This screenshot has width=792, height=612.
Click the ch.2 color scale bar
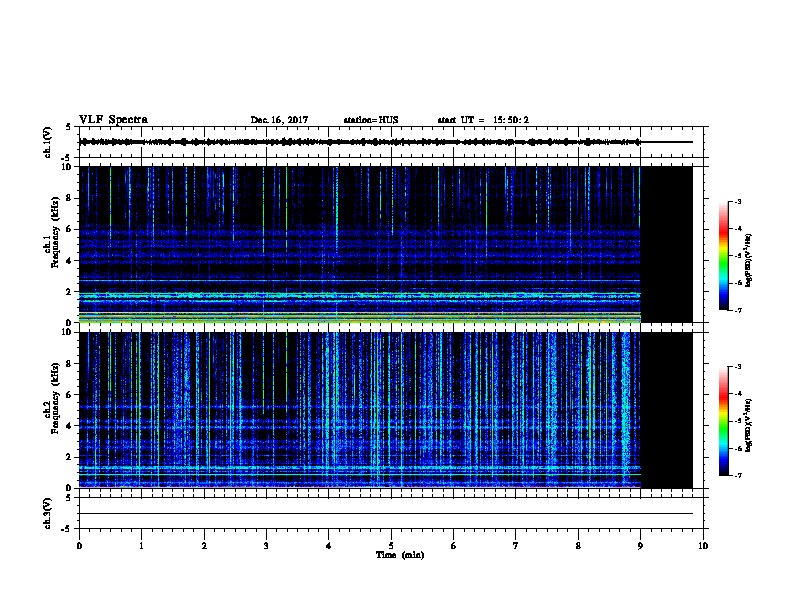(x=724, y=421)
